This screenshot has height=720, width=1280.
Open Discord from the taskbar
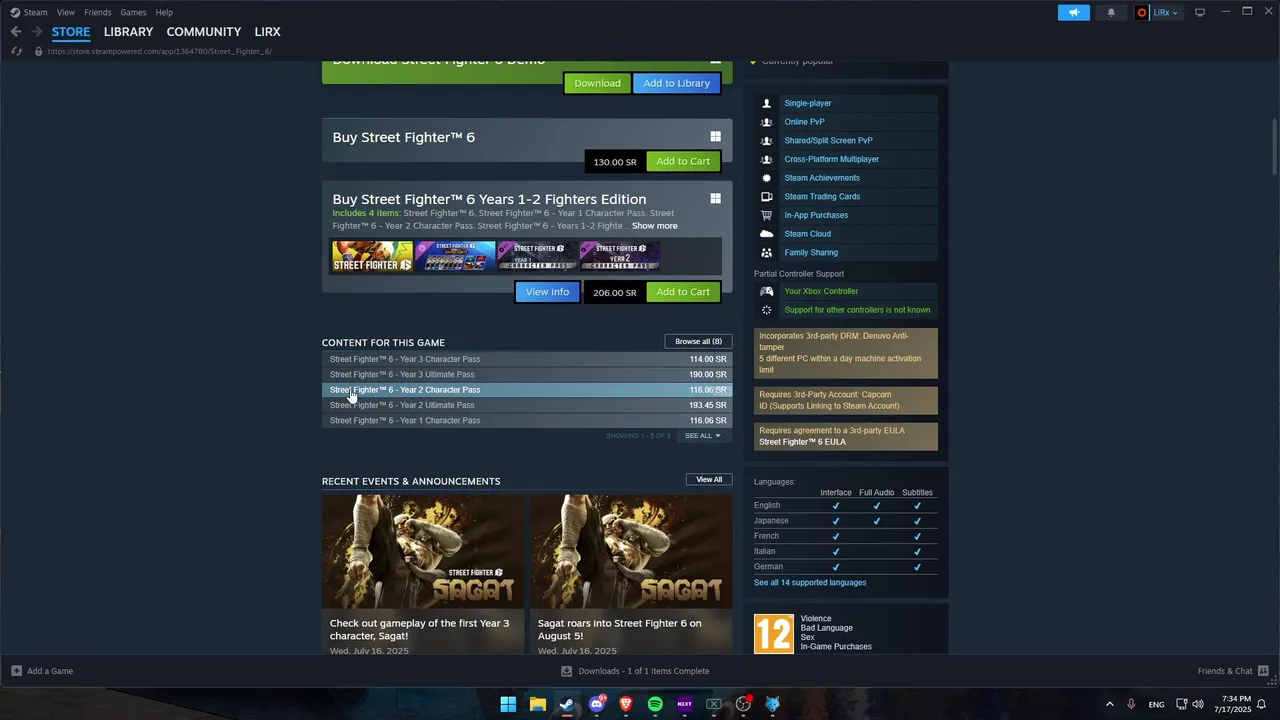tap(597, 704)
